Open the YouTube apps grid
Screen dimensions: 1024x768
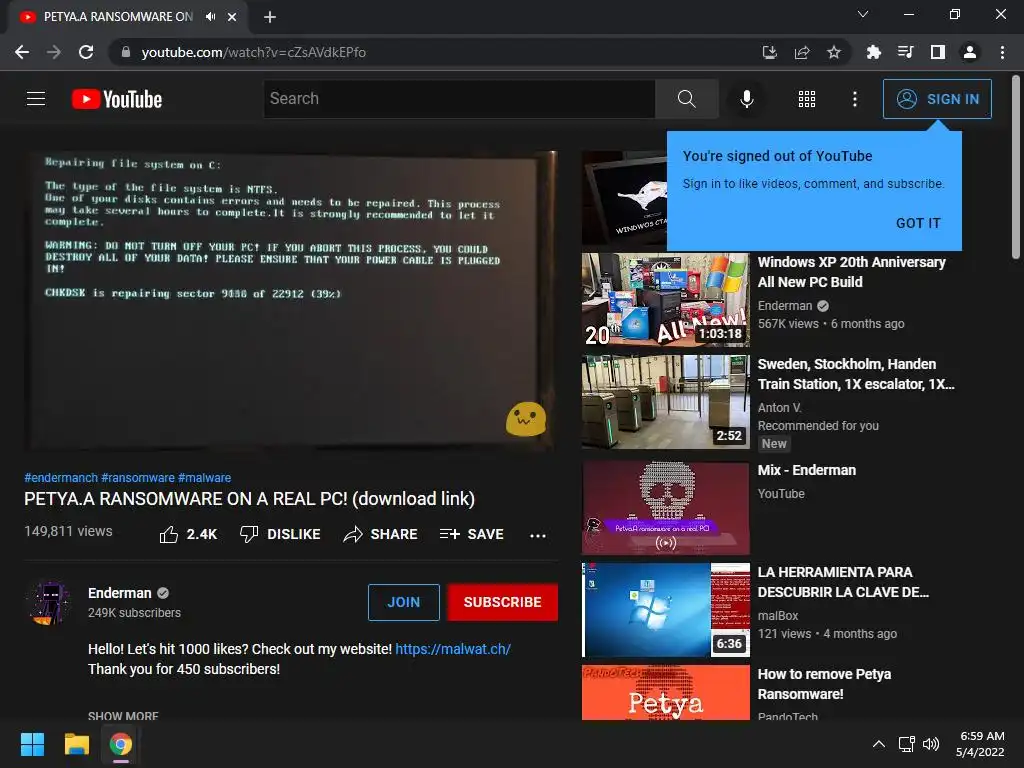[x=807, y=99]
